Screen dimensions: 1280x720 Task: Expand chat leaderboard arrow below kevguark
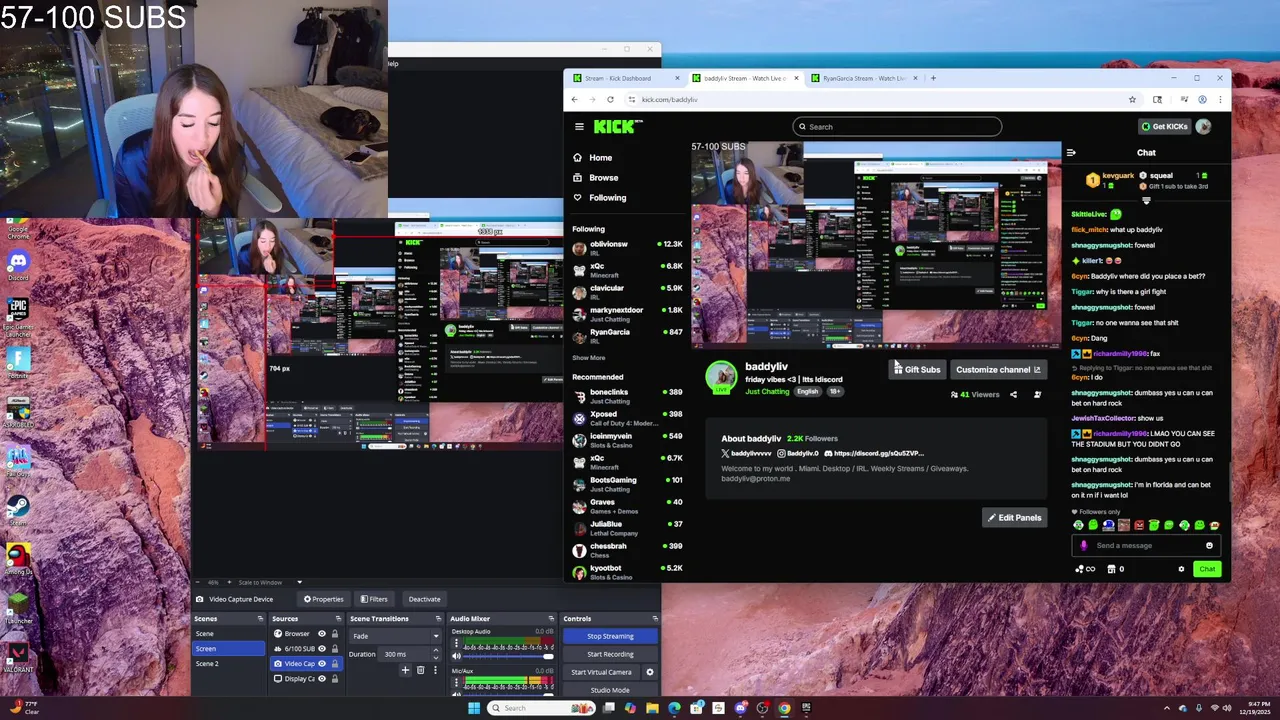click(x=1146, y=201)
